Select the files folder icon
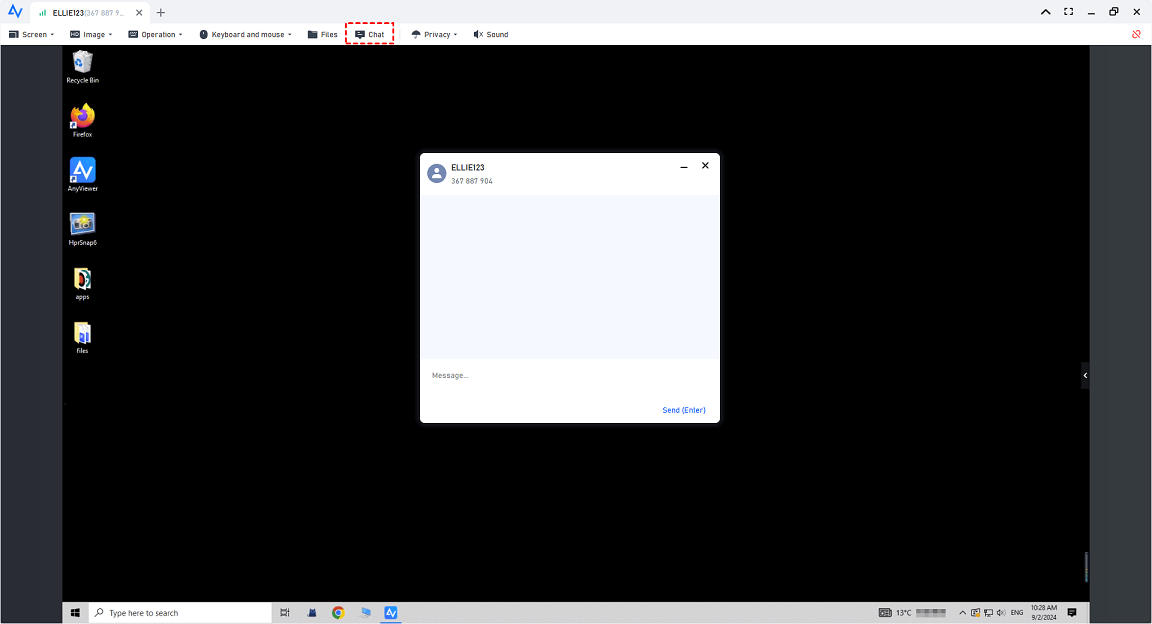Screen dimensions: 1152x624 pos(82,338)
